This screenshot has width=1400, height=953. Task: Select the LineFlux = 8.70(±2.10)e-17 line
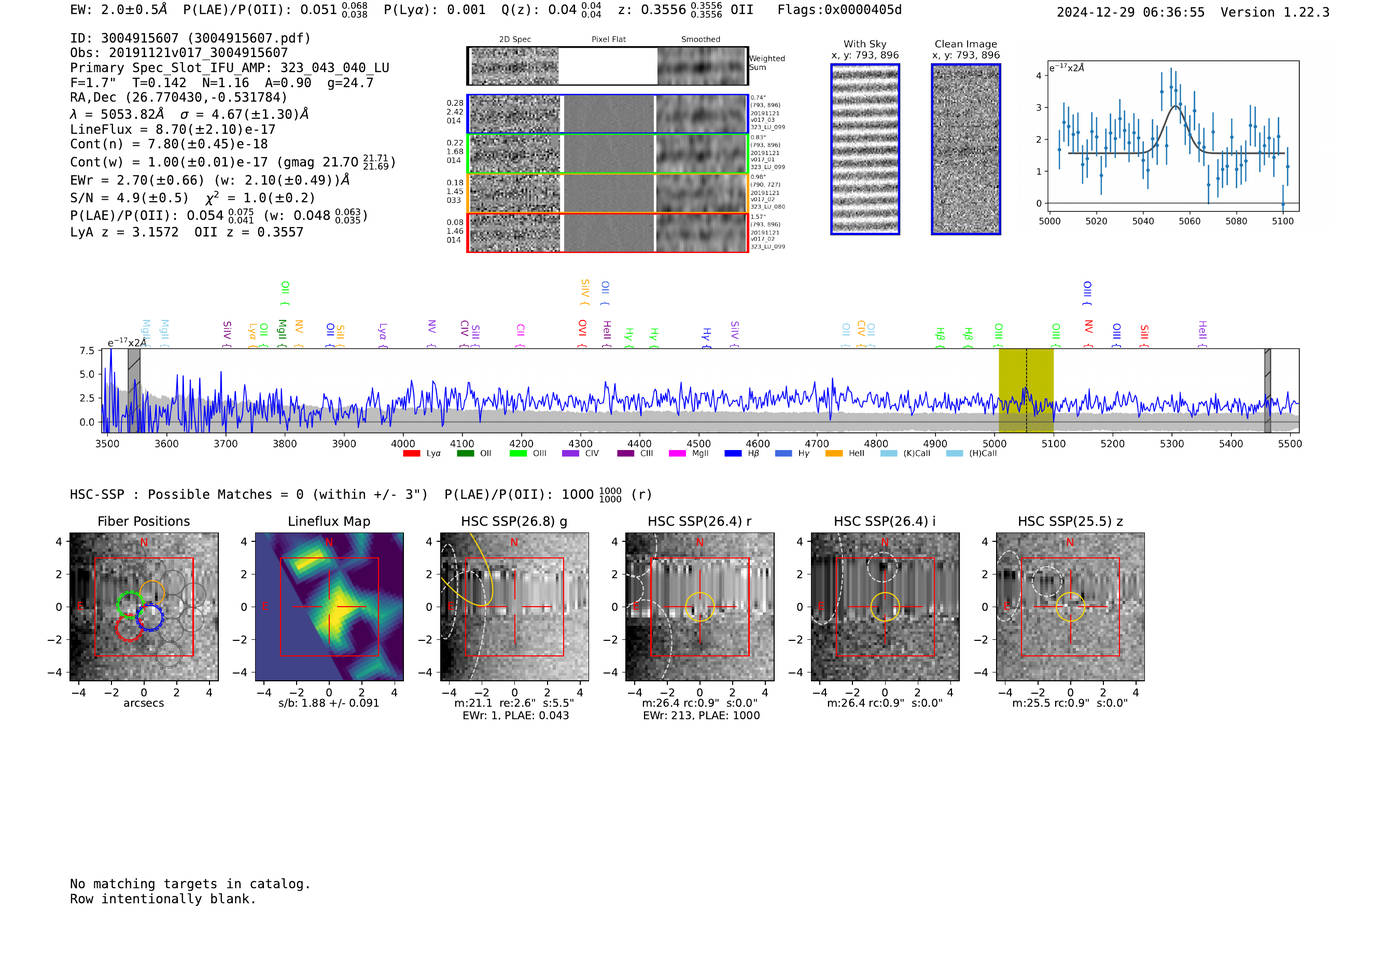pos(173,129)
